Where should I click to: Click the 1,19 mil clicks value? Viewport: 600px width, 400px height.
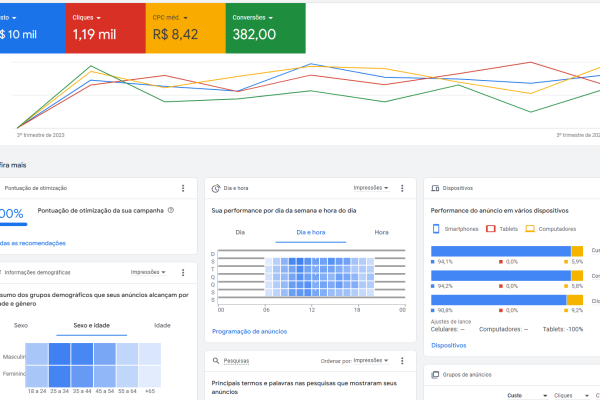94,34
